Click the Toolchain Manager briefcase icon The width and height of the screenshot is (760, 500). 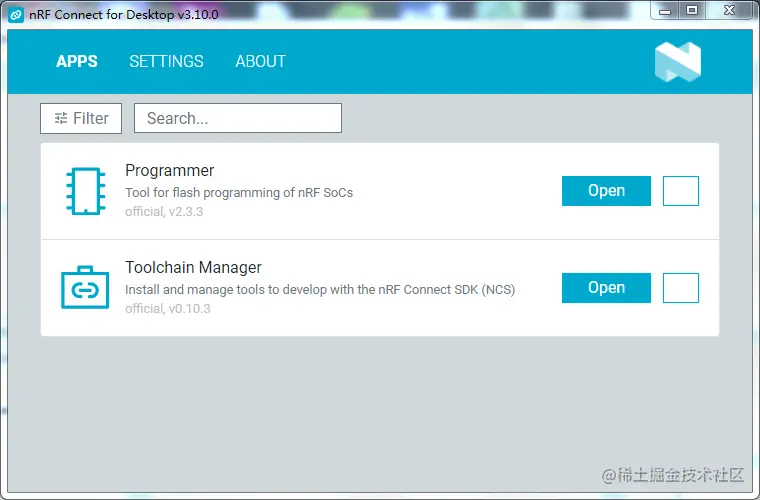85,287
